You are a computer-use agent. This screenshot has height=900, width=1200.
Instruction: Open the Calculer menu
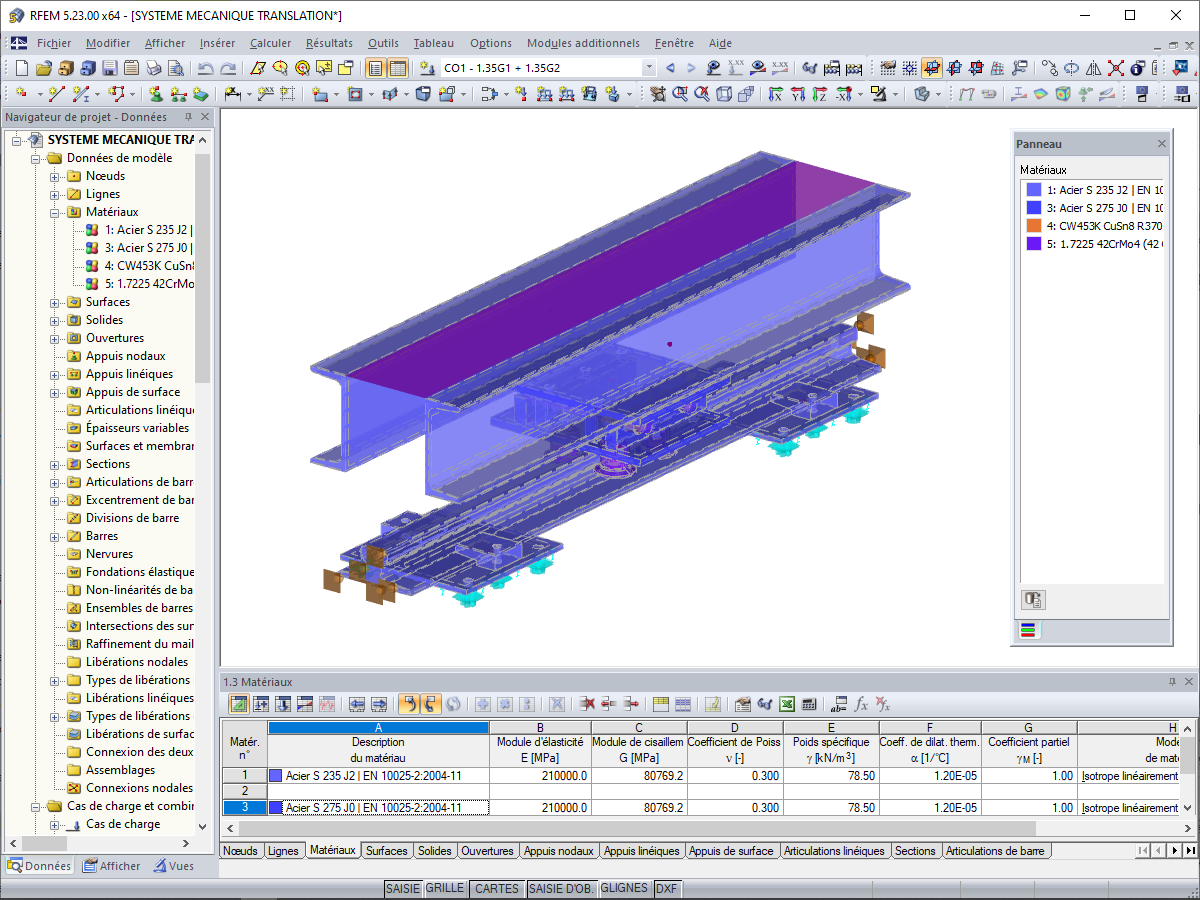tap(271, 43)
